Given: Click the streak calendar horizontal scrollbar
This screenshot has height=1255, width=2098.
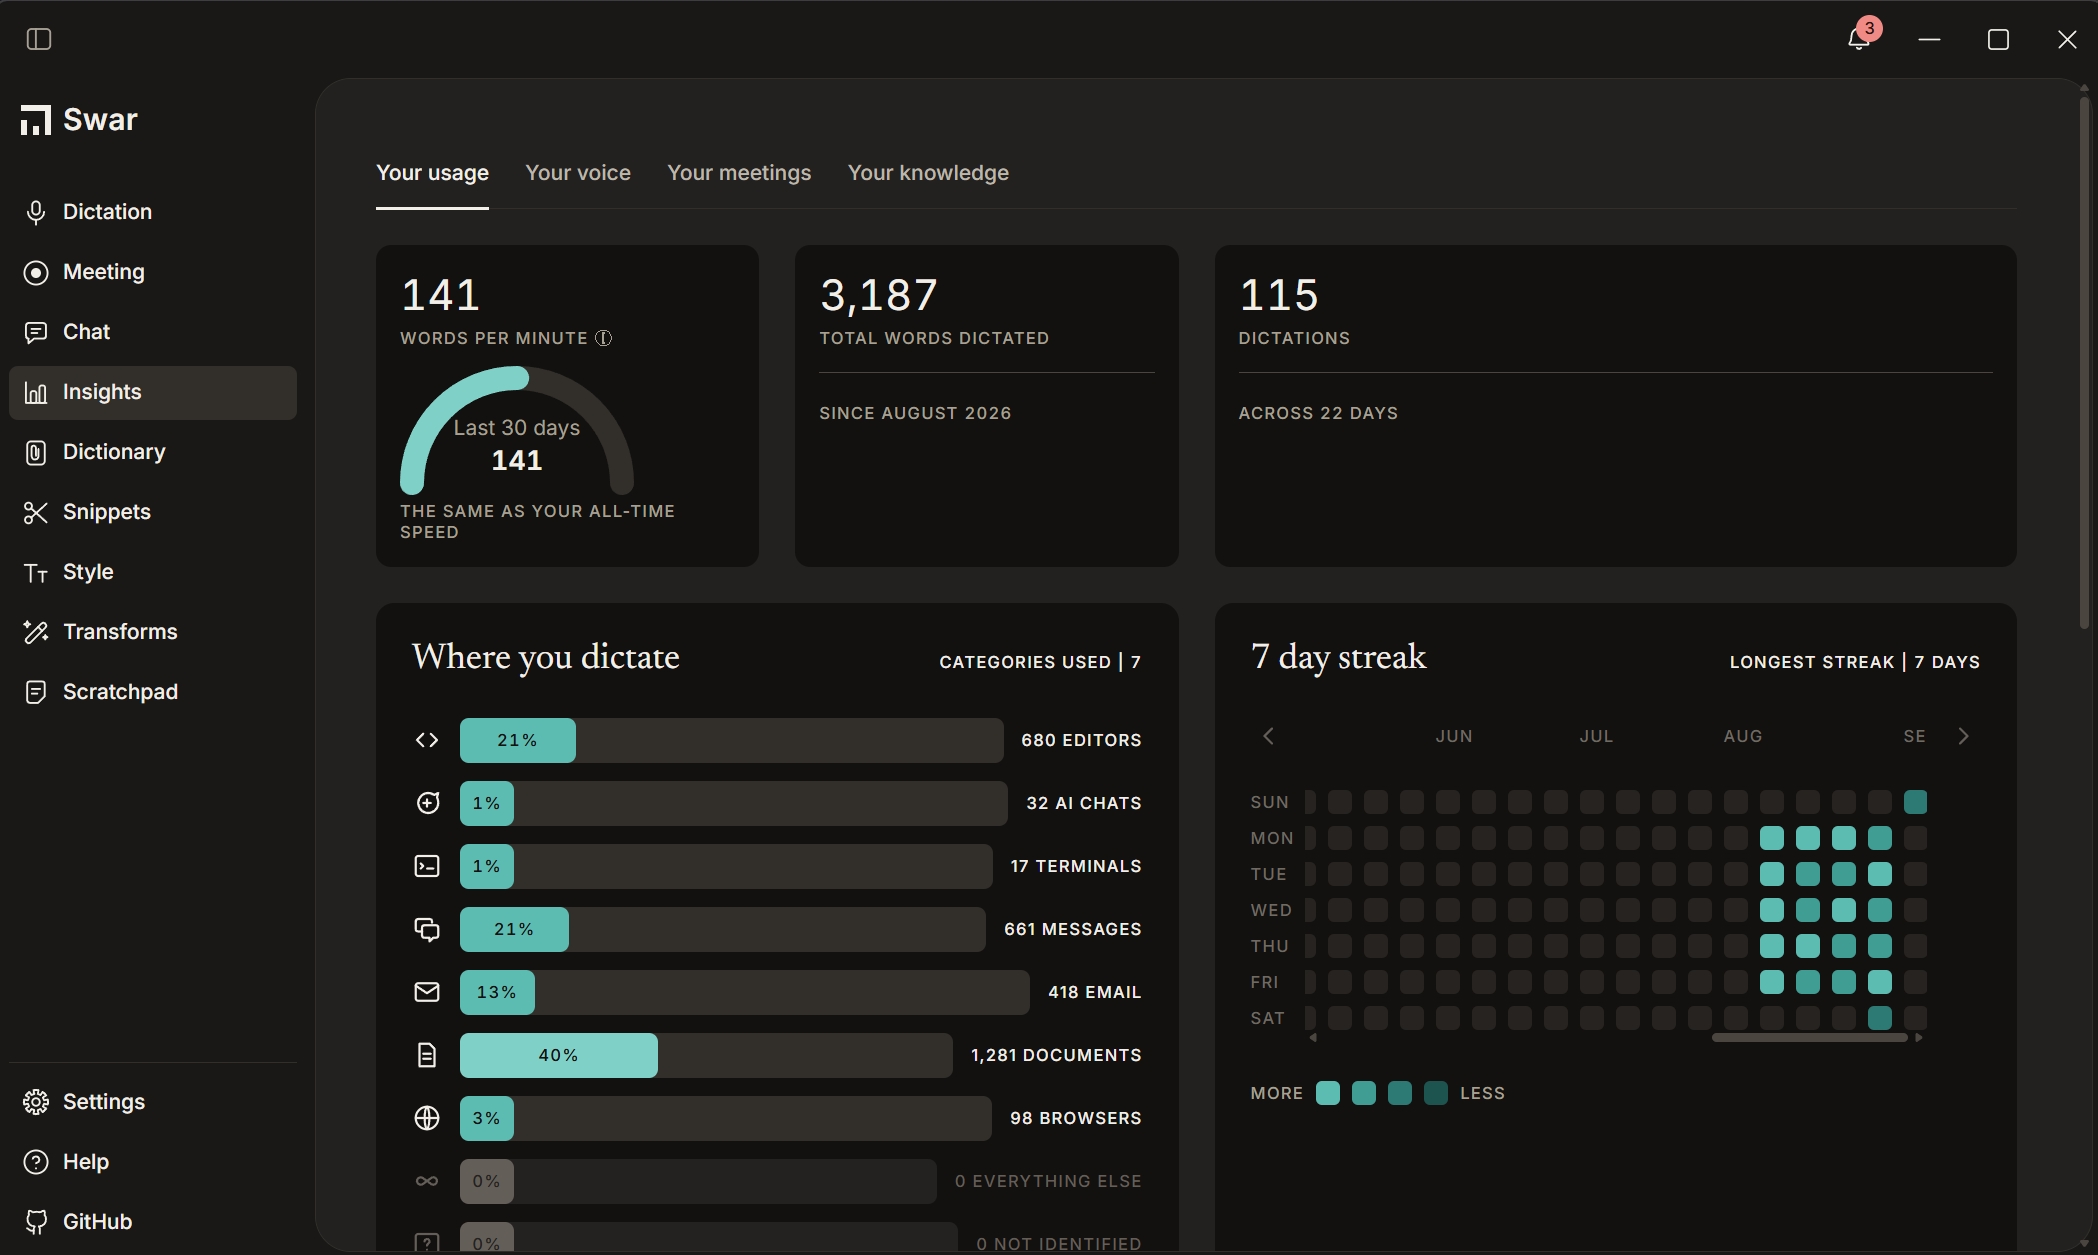Looking at the screenshot, I should click(x=1809, y=1038).
